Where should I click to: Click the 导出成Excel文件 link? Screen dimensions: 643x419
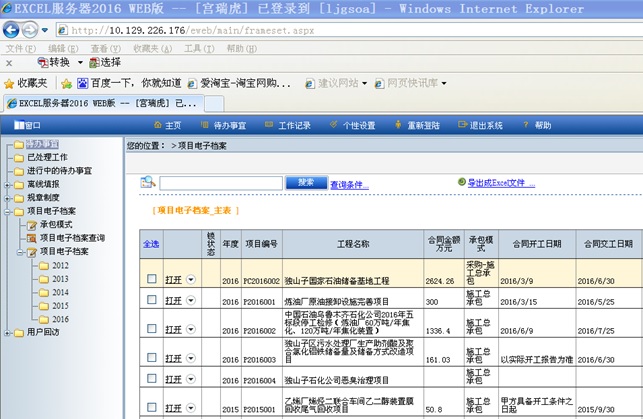coord(494,183)
